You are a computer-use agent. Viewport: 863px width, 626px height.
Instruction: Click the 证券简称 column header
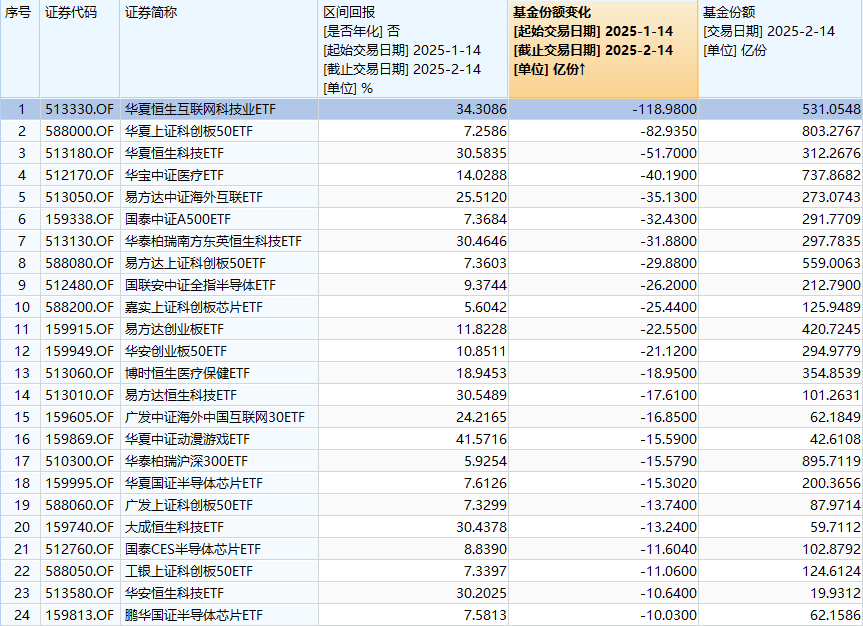click(x=219, y=50)
